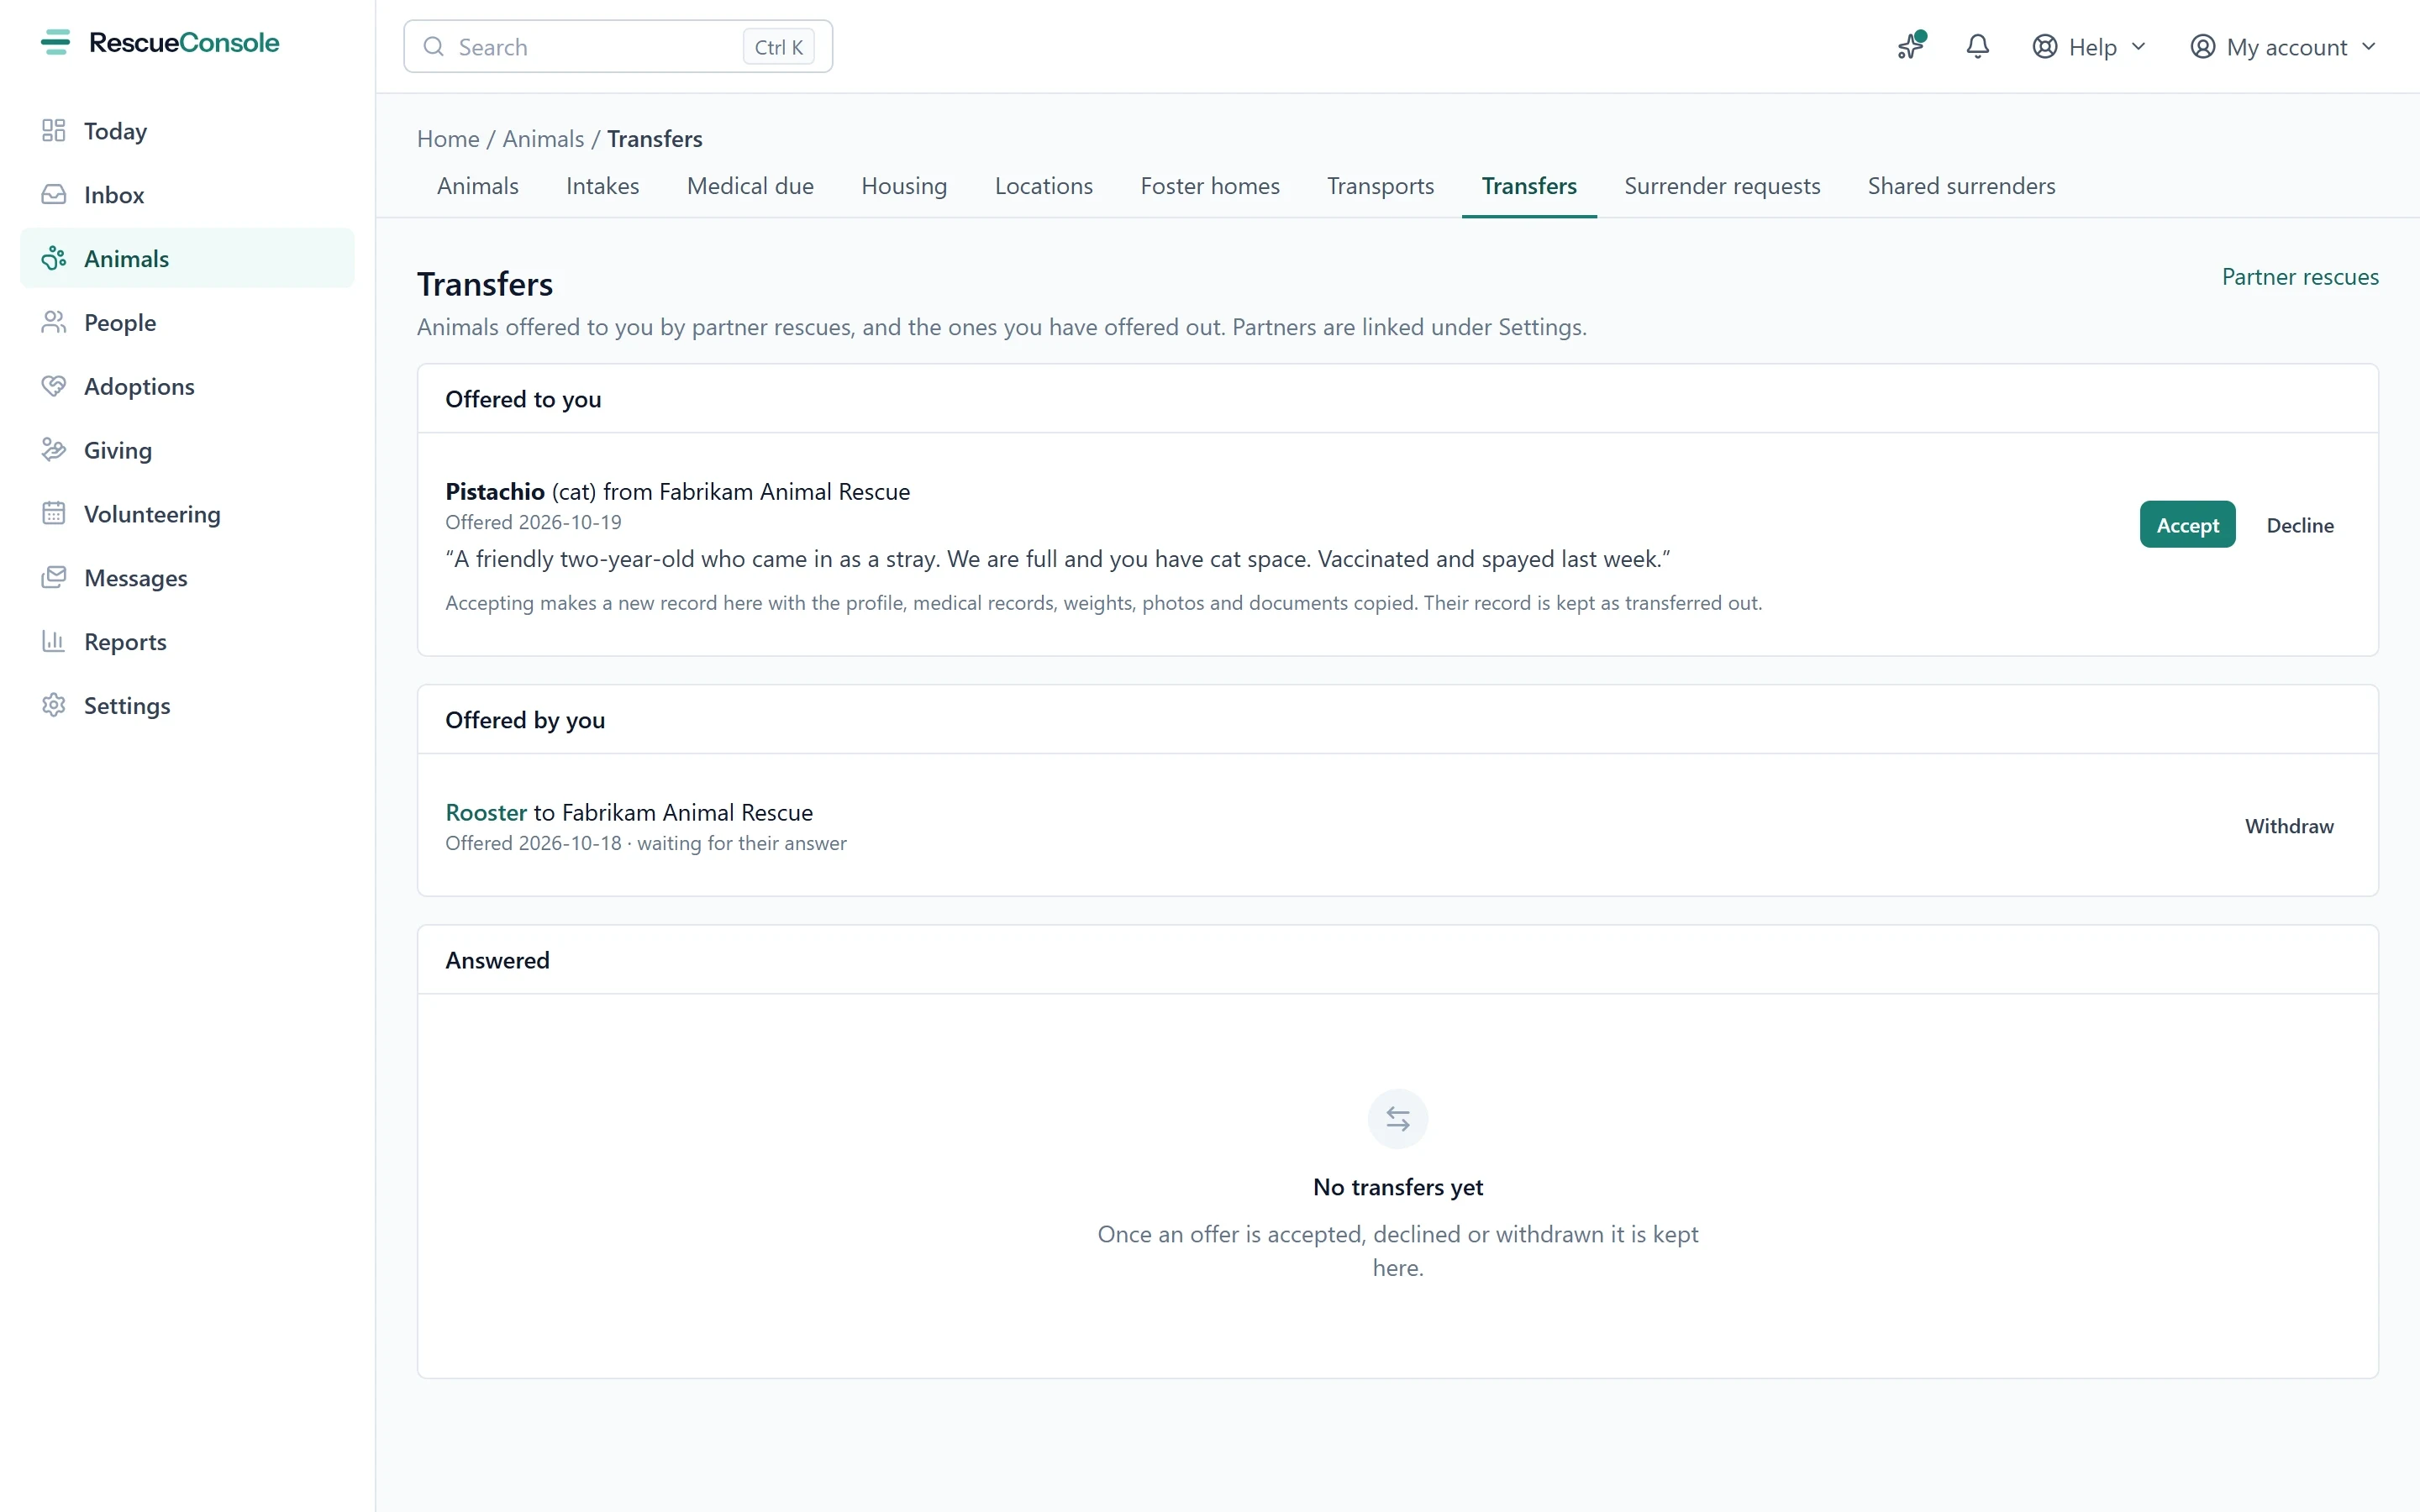
Task: Click the Animals breadcrumb link
Action: (543, 139)
